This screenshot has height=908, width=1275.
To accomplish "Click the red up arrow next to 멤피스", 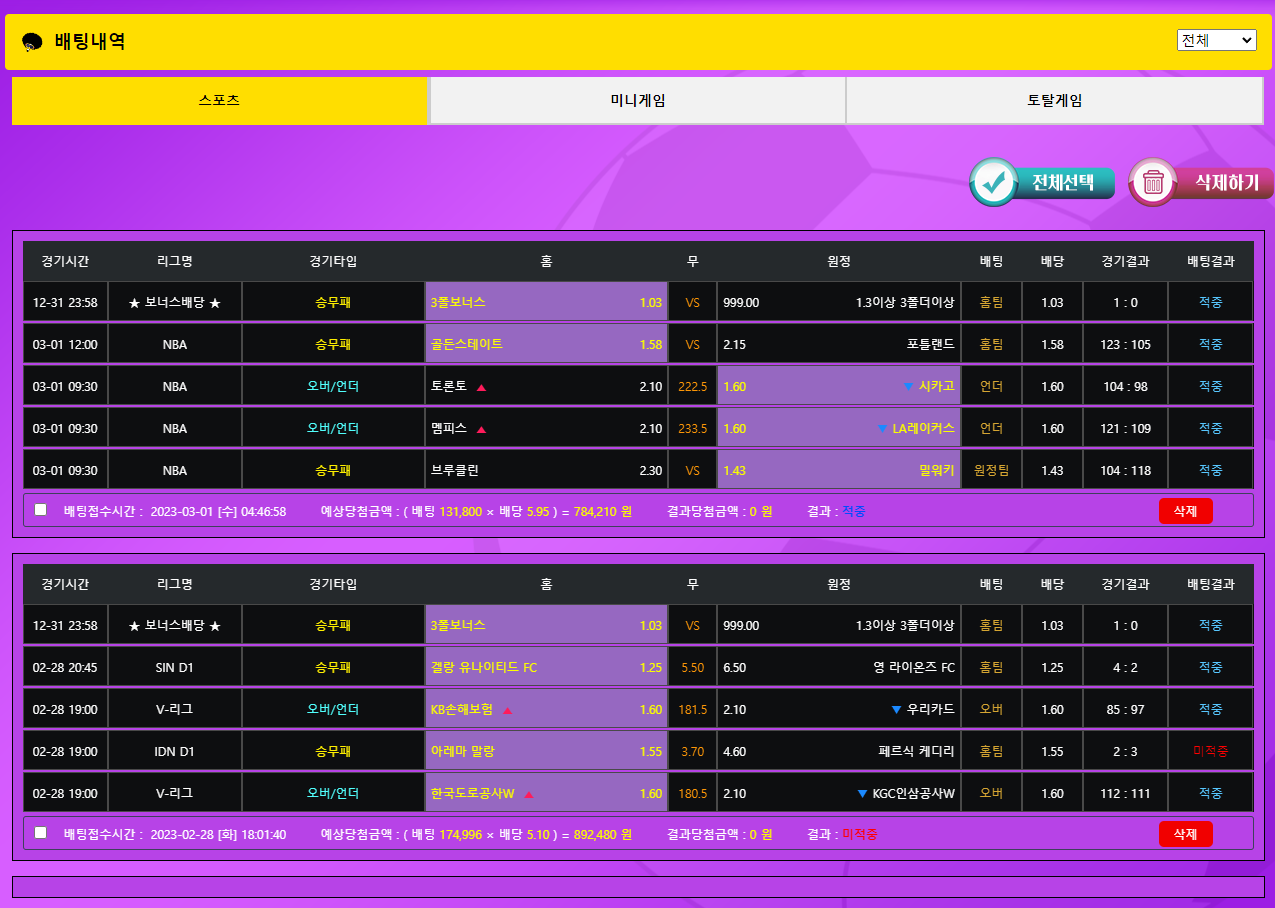I will click(x=481, y=429).
